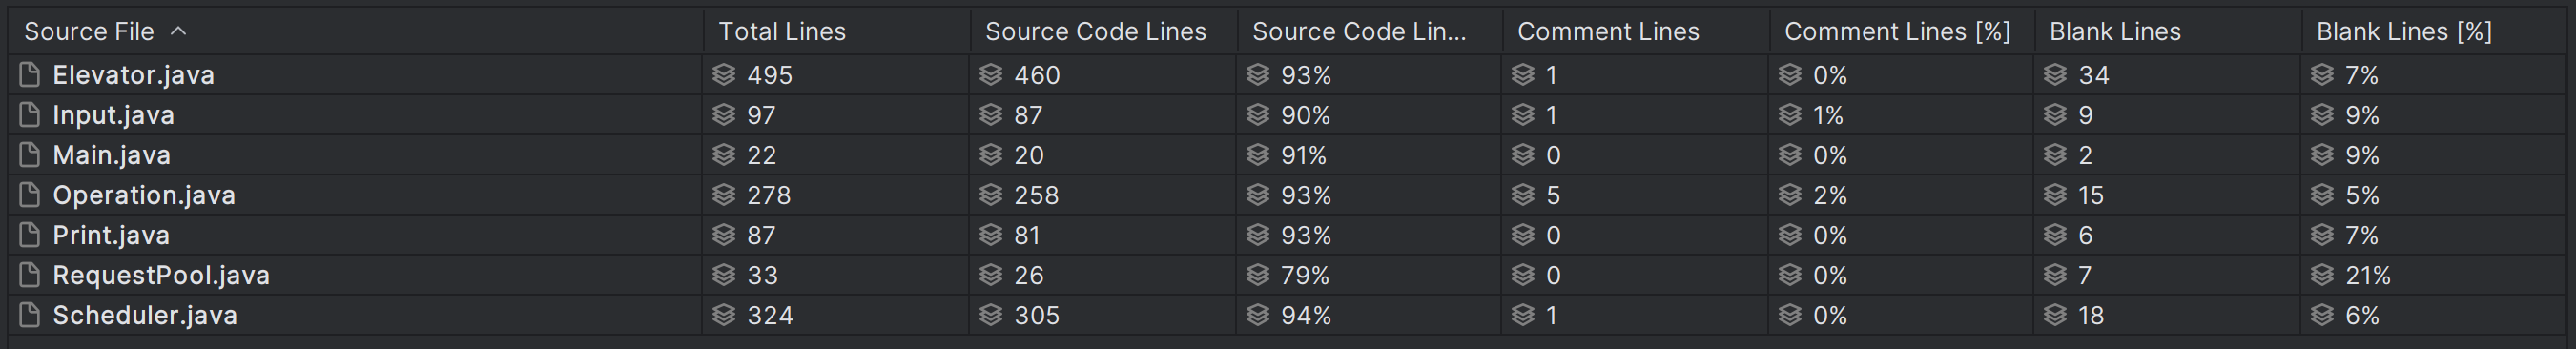Screen dimensions: 2576x349
Task: Open Scheduler.java from the list
Action: click(145, 315)
